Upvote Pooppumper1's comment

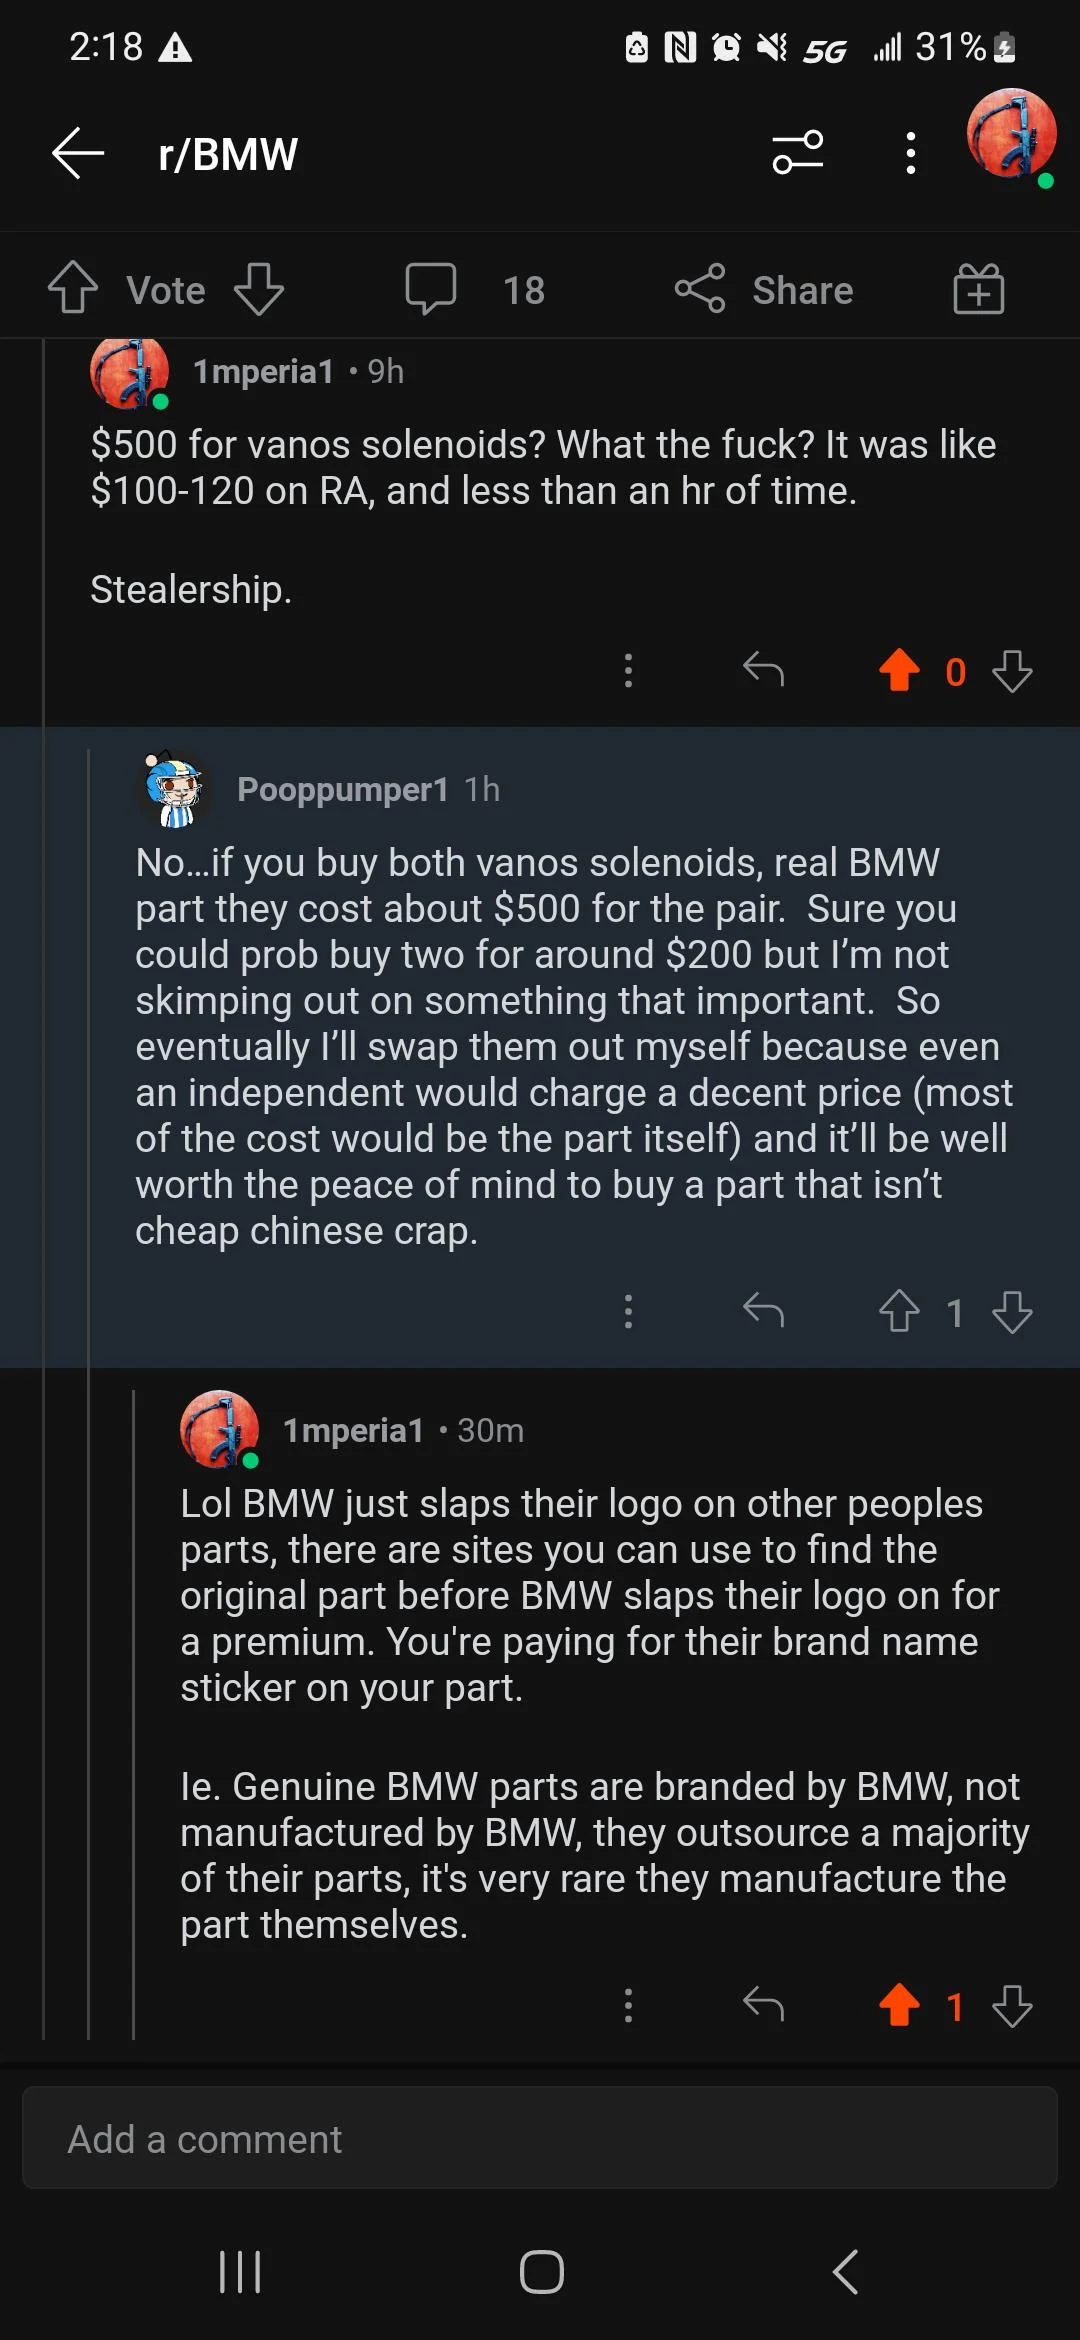point(899,1312)
